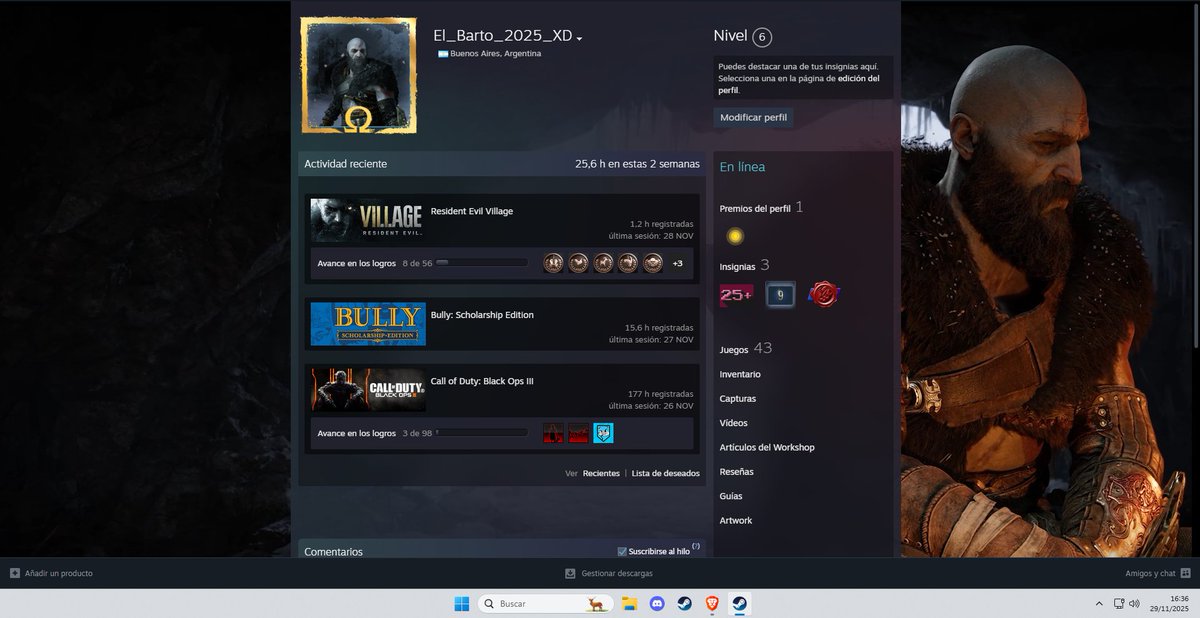Click the 25,6 h en estas 2 semanas text
1200x618 pixels.
(x=637, y=164)
